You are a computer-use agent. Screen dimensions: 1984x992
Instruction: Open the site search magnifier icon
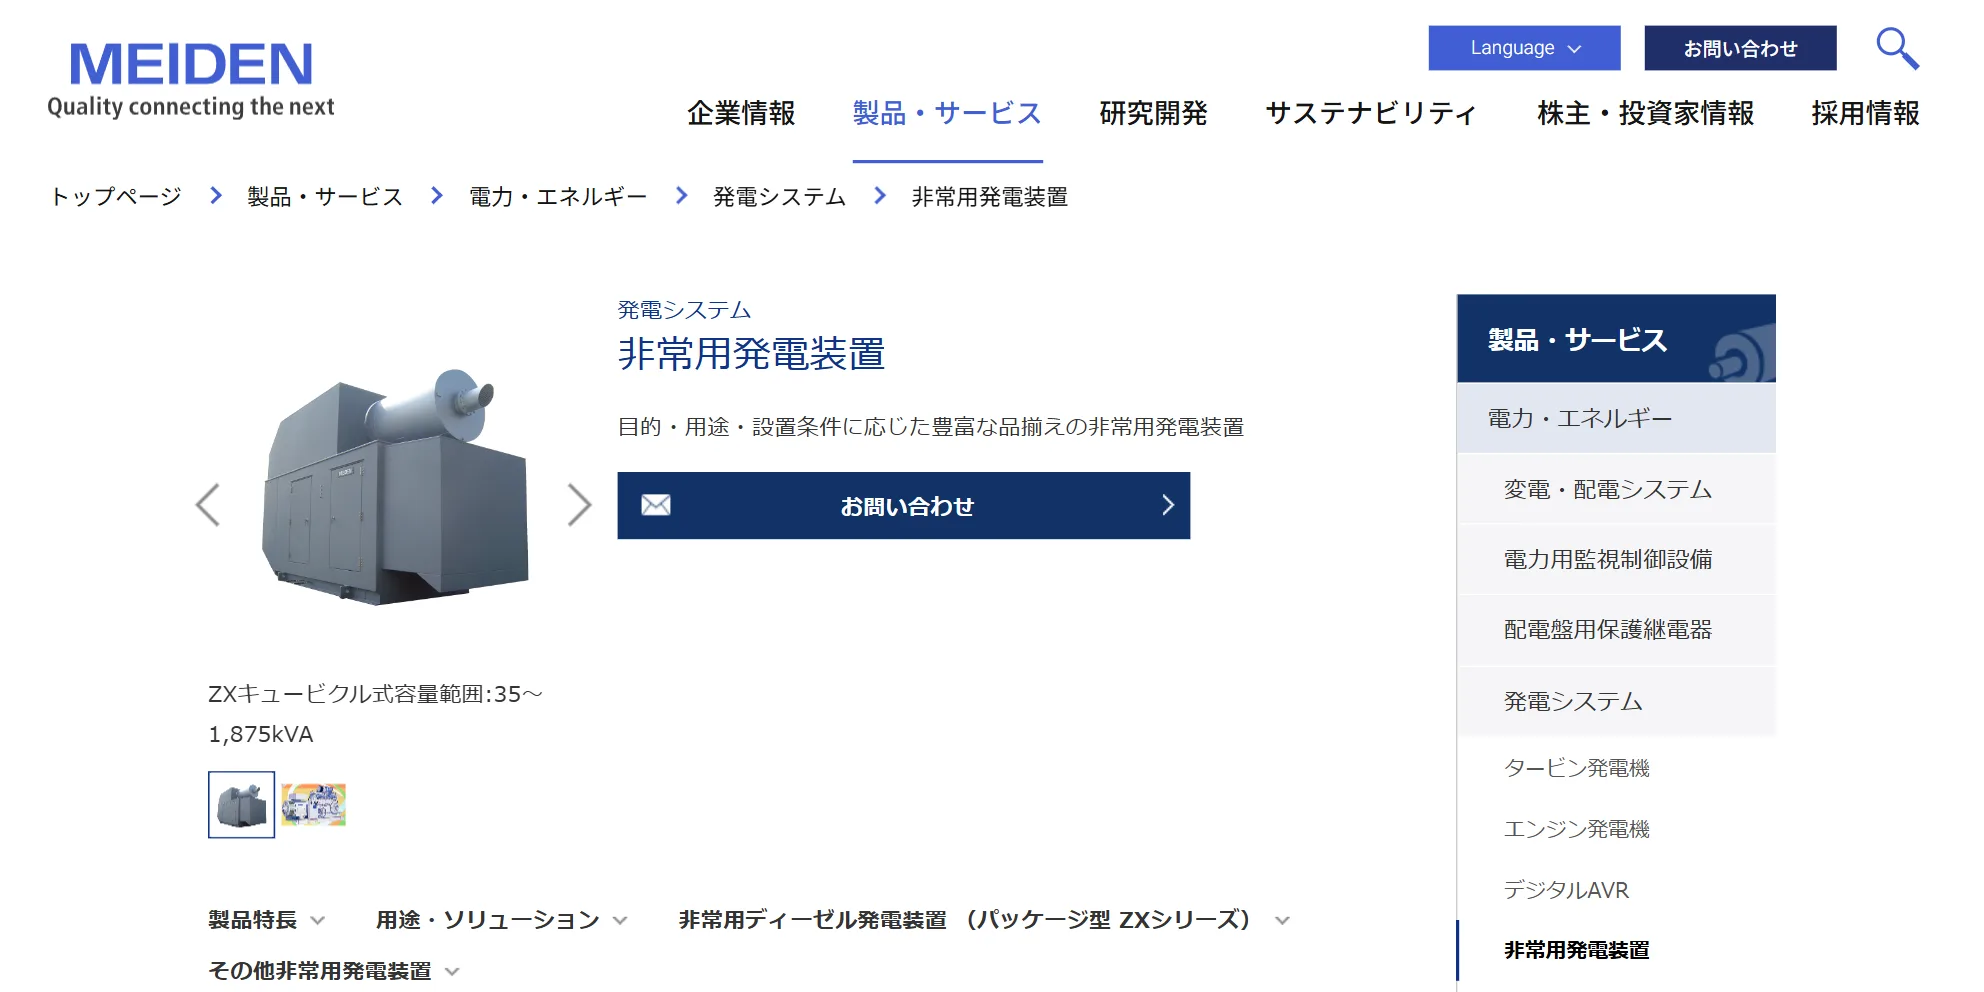(1897, 48)
